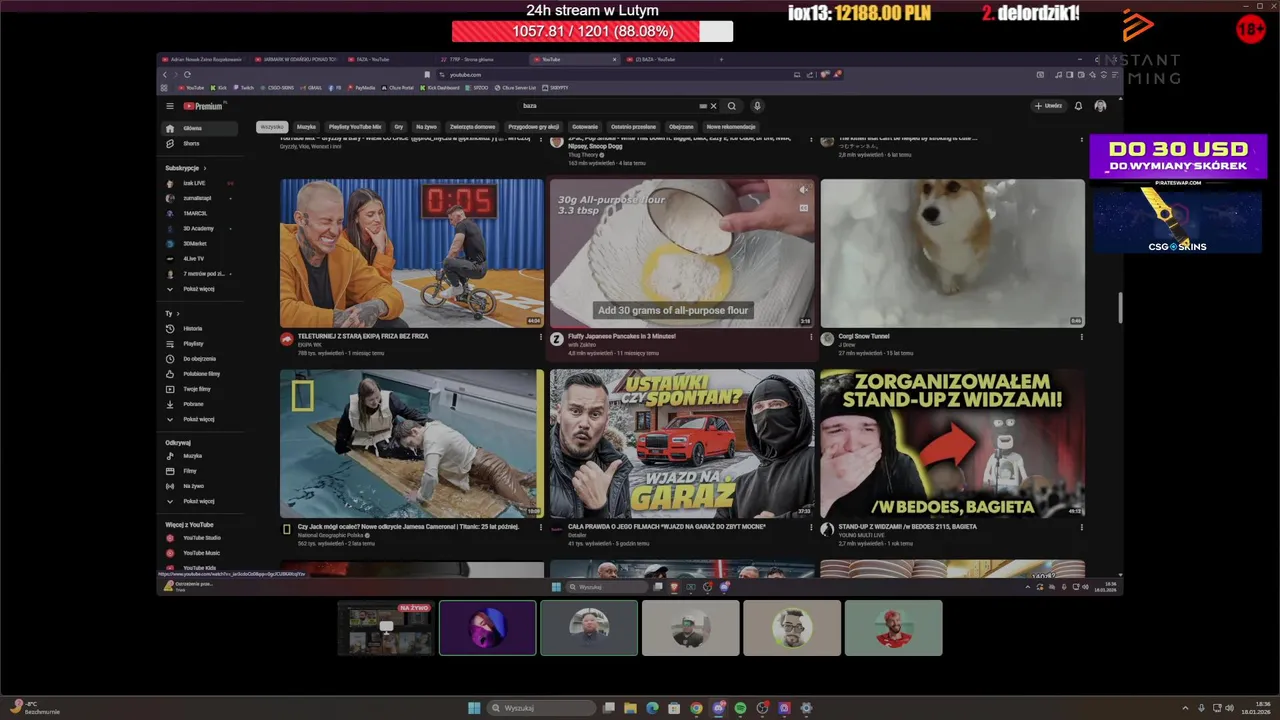The image size is (1280, 720).
Task: Select the Nowe rekomendacje chip
Action: point(731,127)
